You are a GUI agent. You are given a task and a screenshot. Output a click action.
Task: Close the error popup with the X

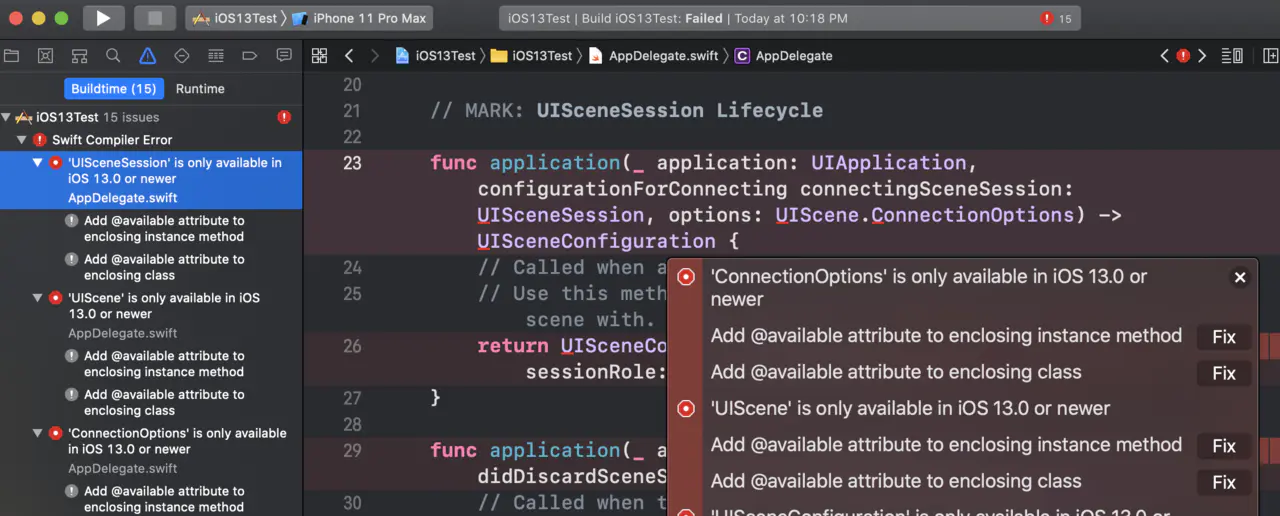(x=1240, y=278)
